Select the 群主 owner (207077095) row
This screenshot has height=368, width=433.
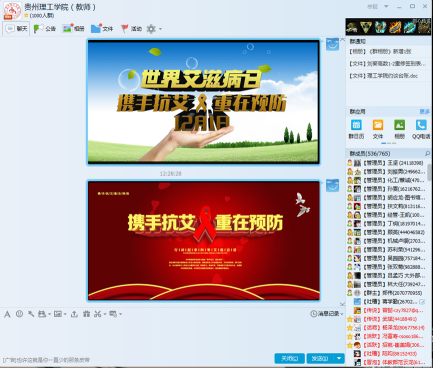386,293
